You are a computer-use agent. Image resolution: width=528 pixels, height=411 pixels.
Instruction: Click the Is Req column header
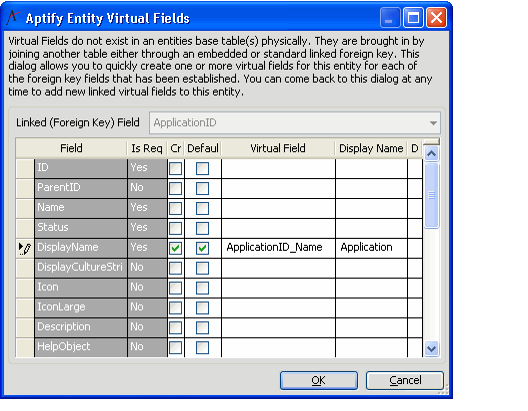147,148
